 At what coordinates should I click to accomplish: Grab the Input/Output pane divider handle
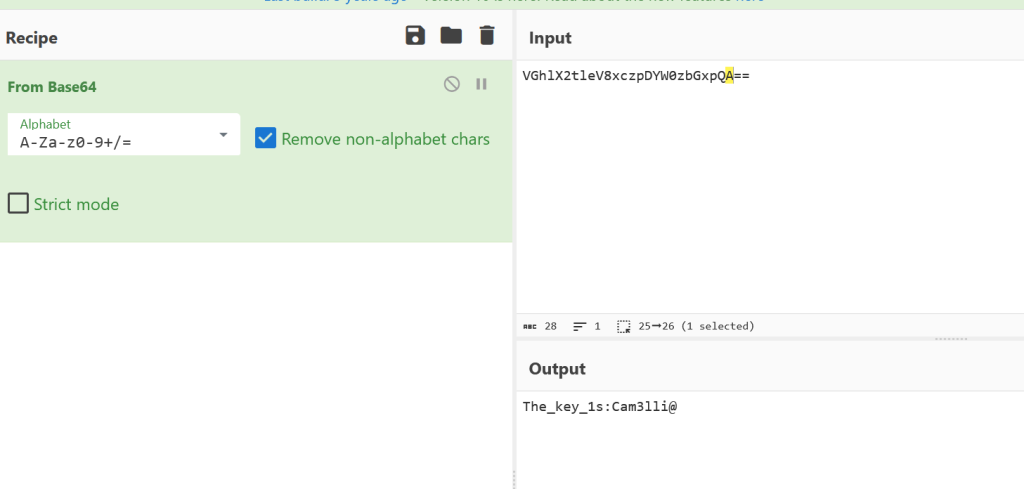click(x=950, y=339)
